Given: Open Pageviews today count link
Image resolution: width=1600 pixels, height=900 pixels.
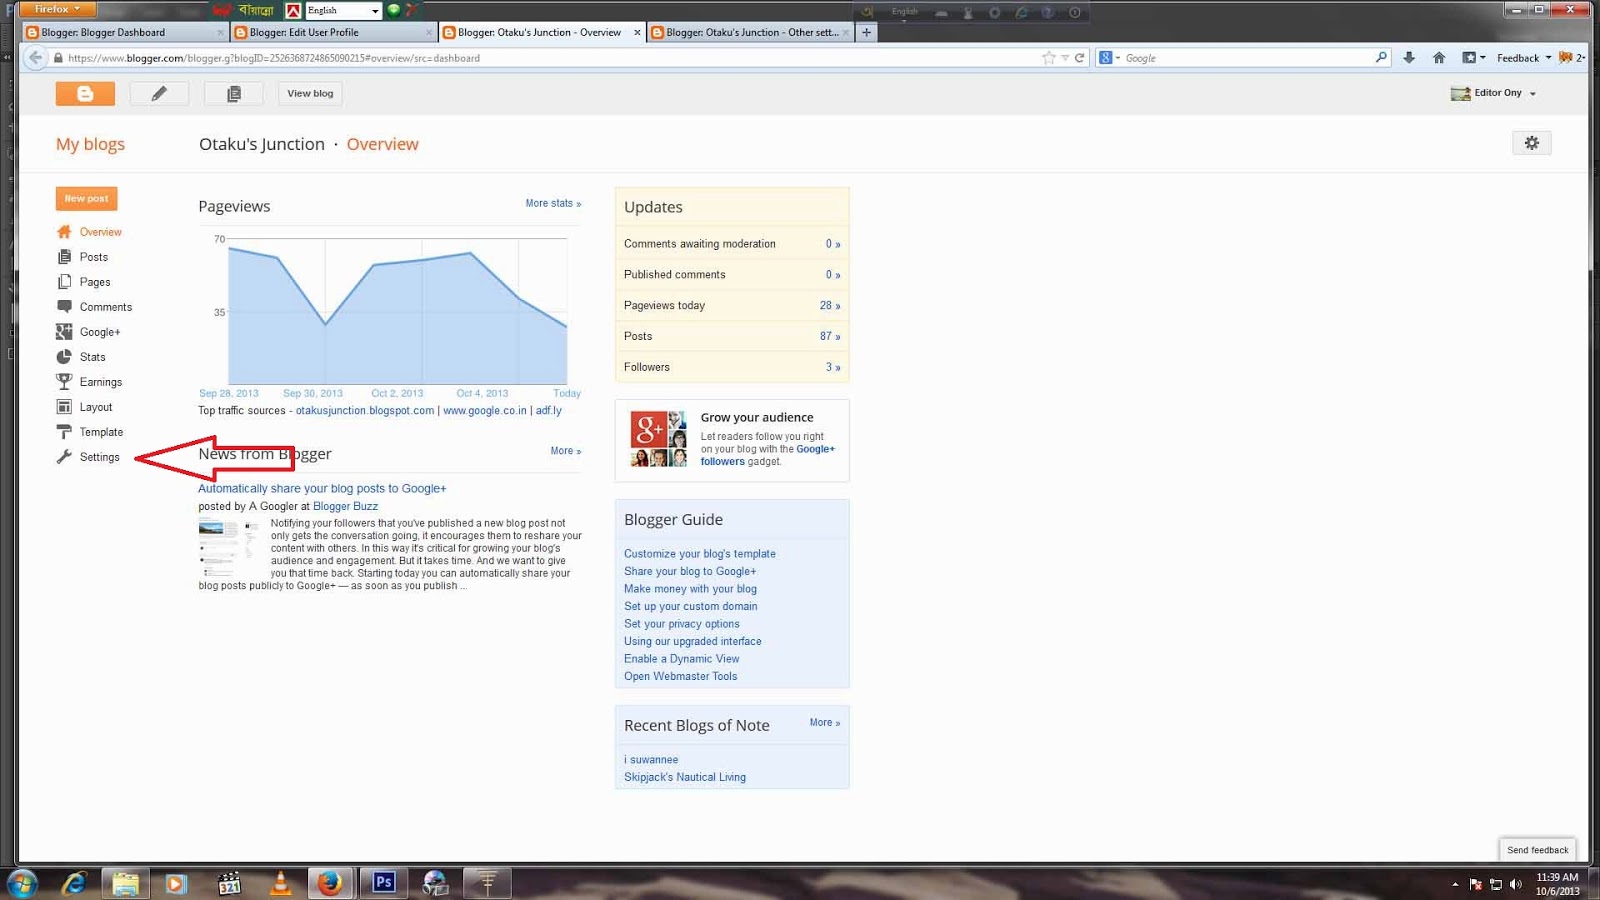Looking at the screenshot, I should pos(830,306).
